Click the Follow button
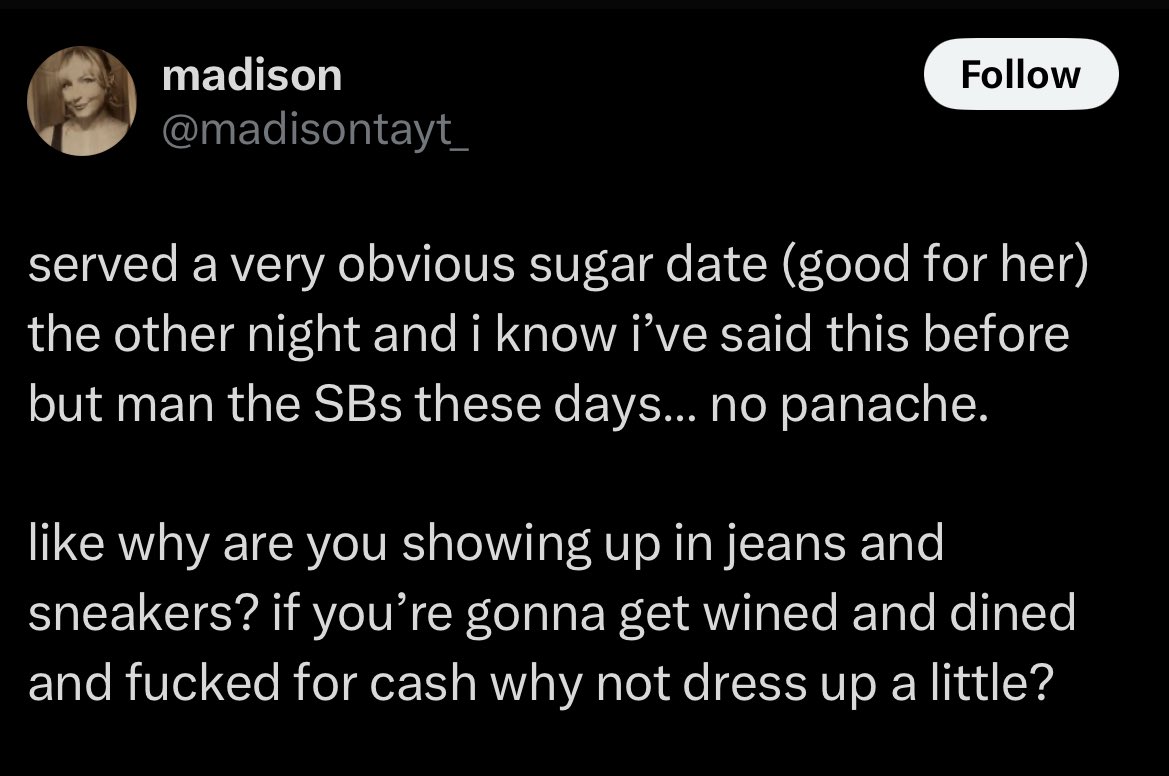 1021,75
